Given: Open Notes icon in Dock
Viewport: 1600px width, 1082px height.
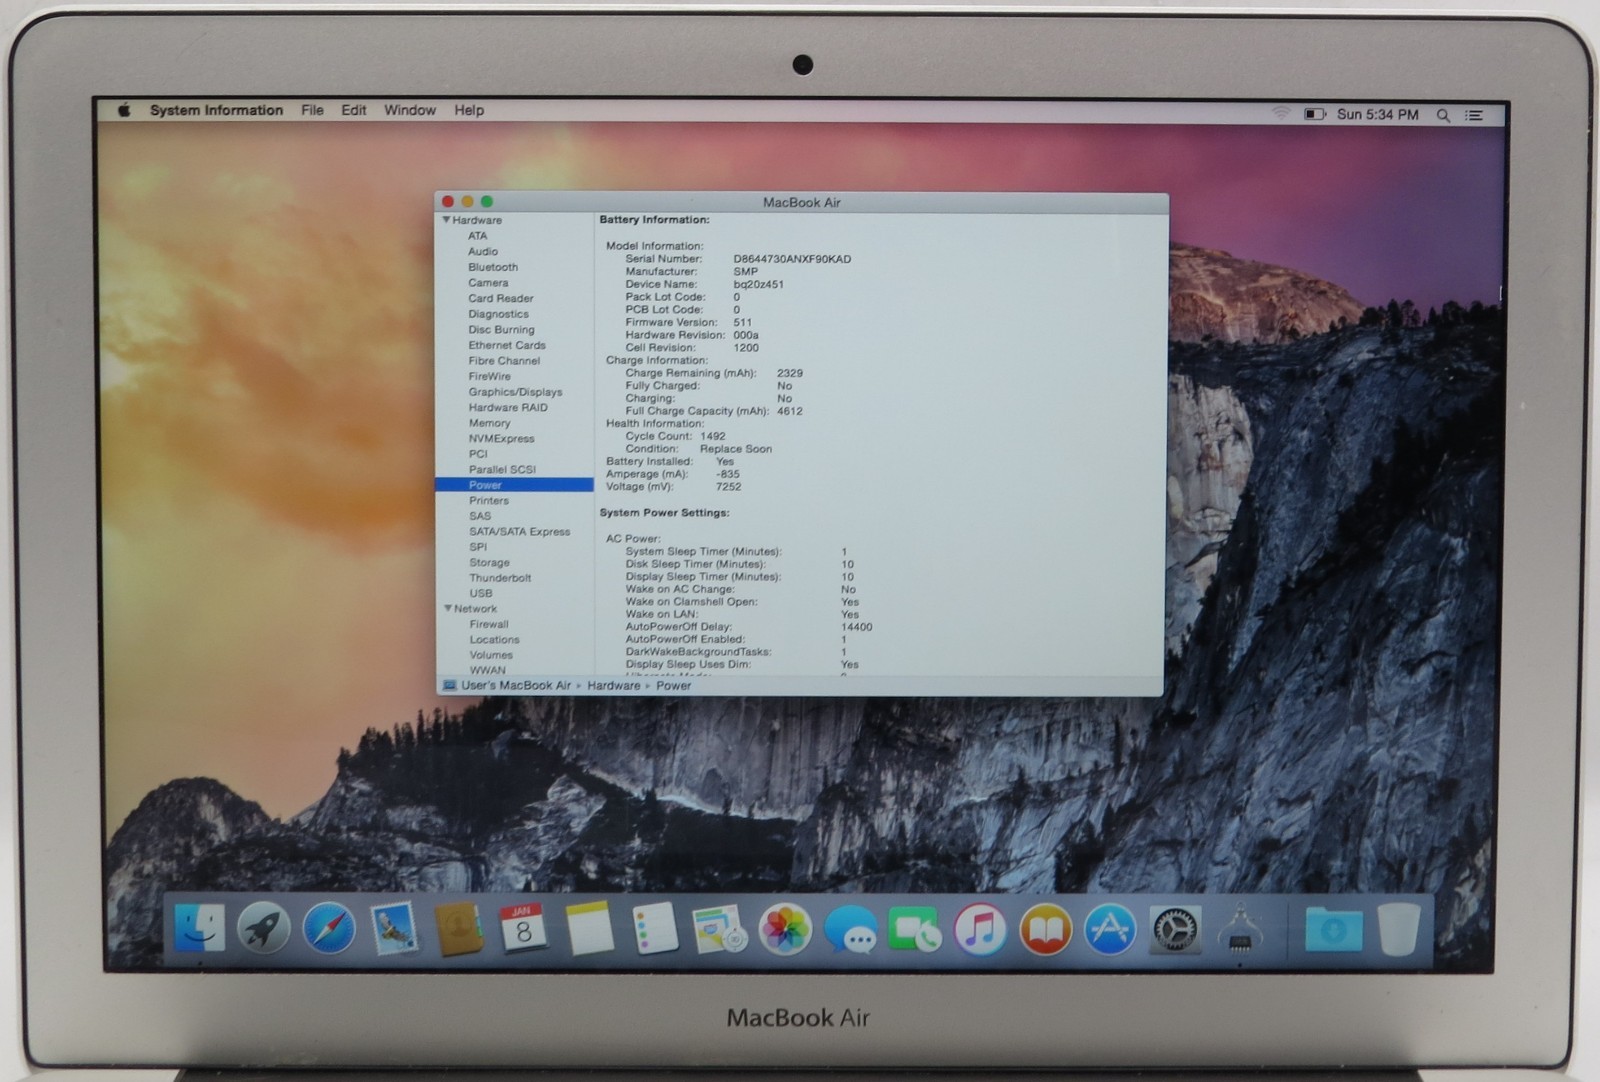Looking at the screenshot, I should 589,928.
